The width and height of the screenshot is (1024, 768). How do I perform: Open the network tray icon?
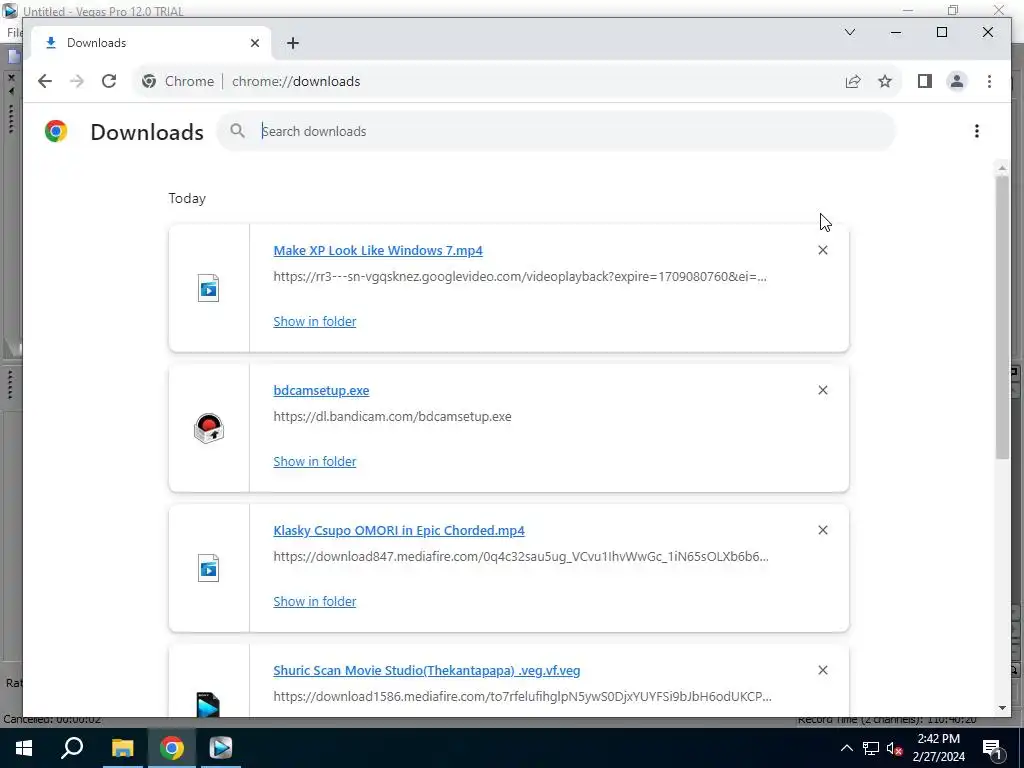point(871,748)
